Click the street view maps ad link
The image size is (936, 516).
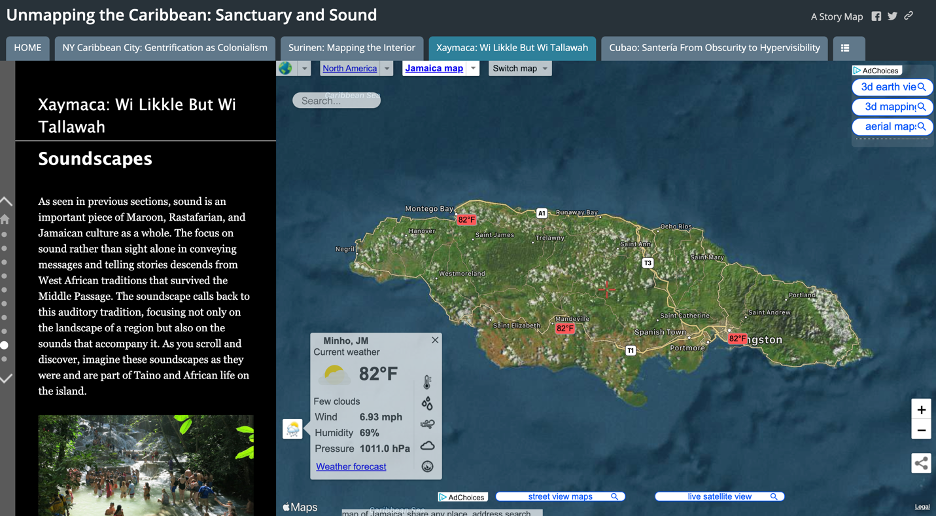pos(560,497)
